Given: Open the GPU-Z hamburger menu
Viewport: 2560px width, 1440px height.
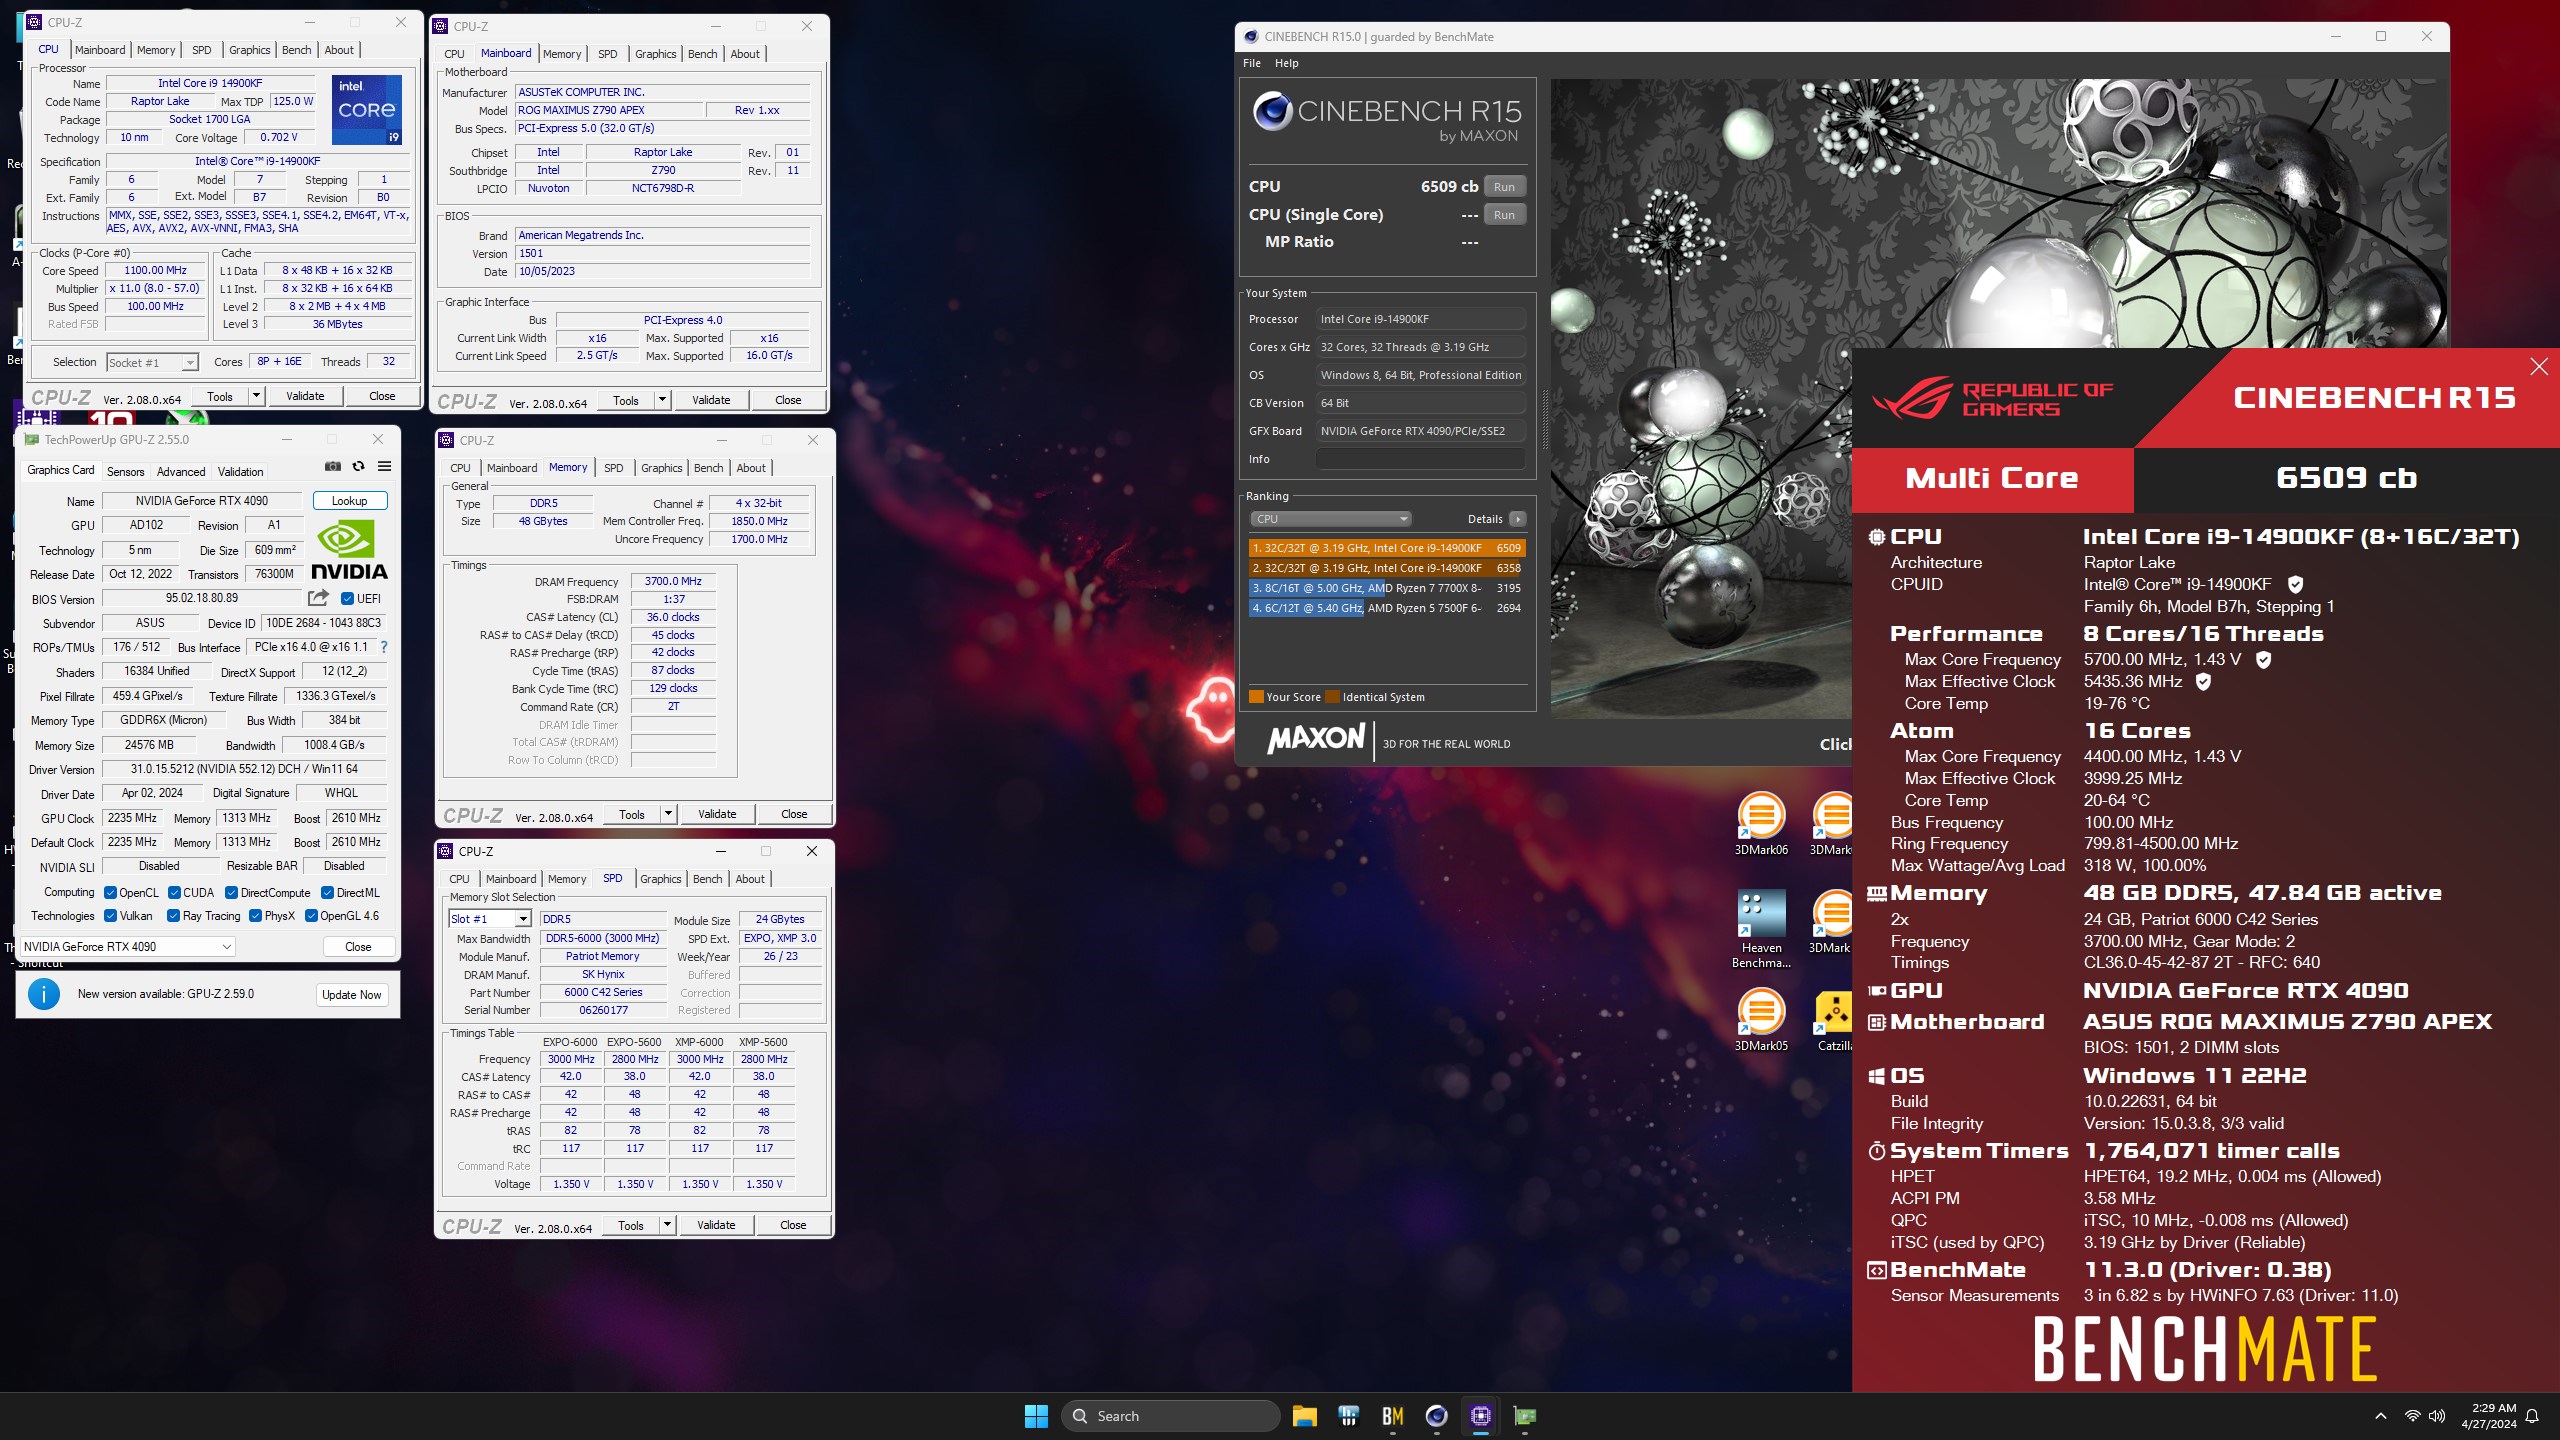Looking at the screenshot, I should coord(384,467).
